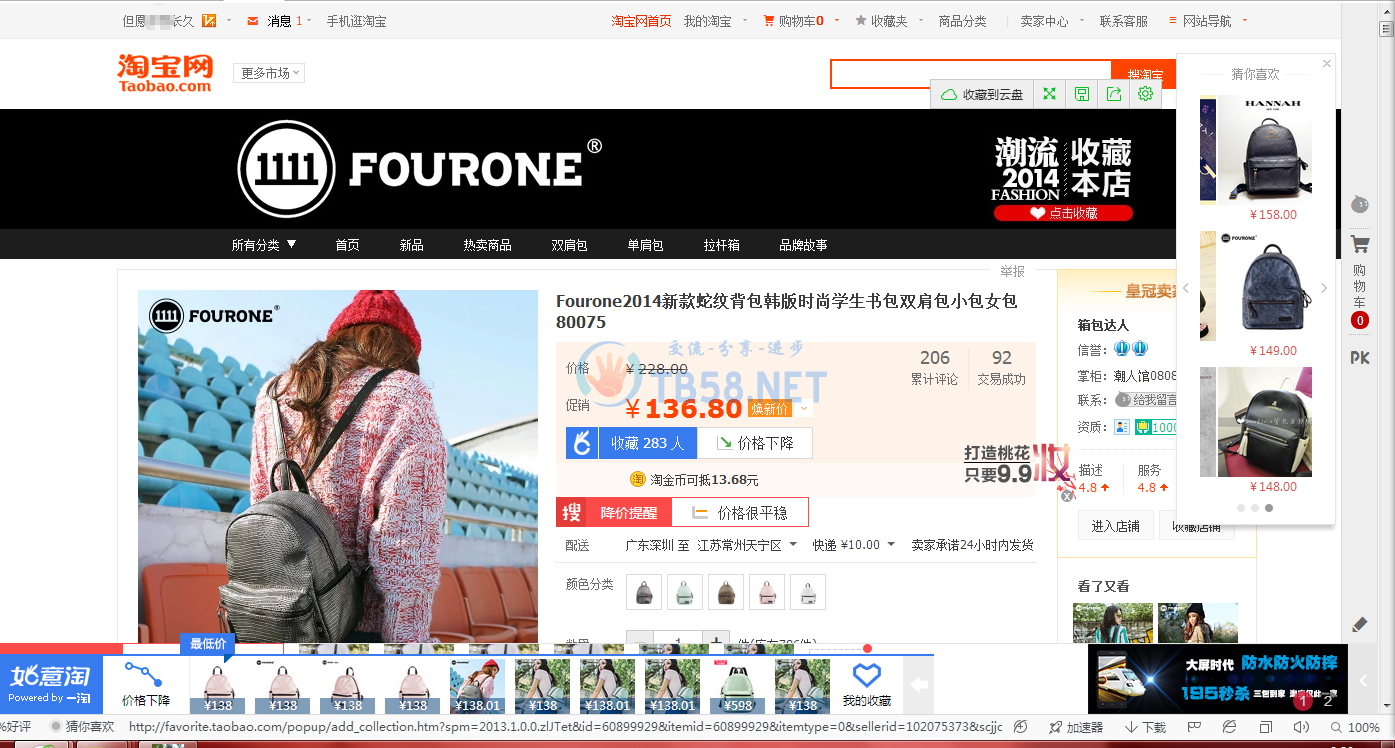Click the green fullscreen expand icon
The width and height of the screenshot is (1395, 748).
coord(1049,94)
